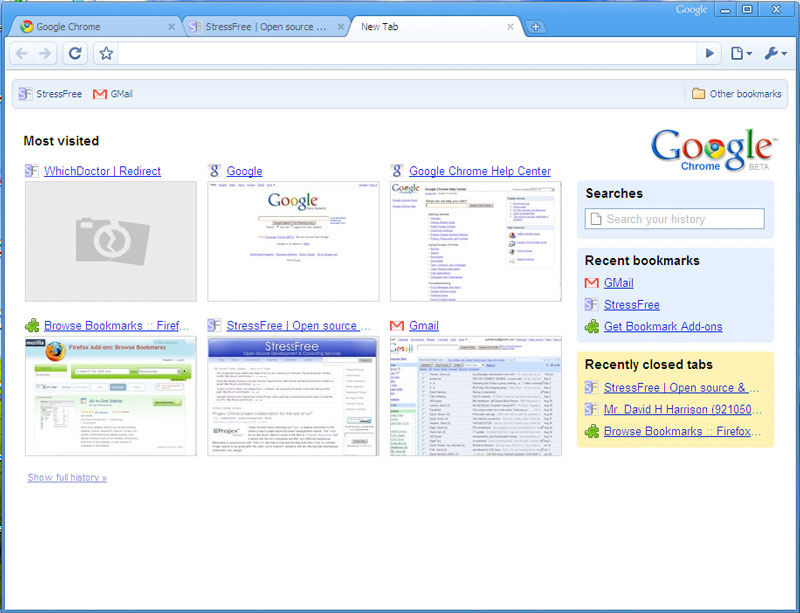Switch to the Google Chrome tab
The height and width of the screenshot is (613, 800).
[94, 27]
